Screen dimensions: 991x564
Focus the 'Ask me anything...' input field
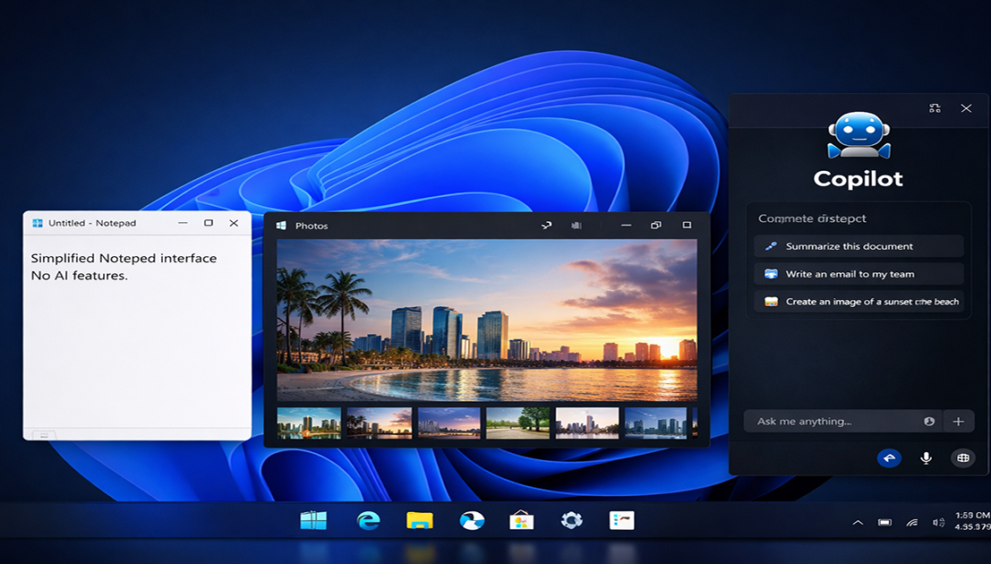tap(842, 421)
